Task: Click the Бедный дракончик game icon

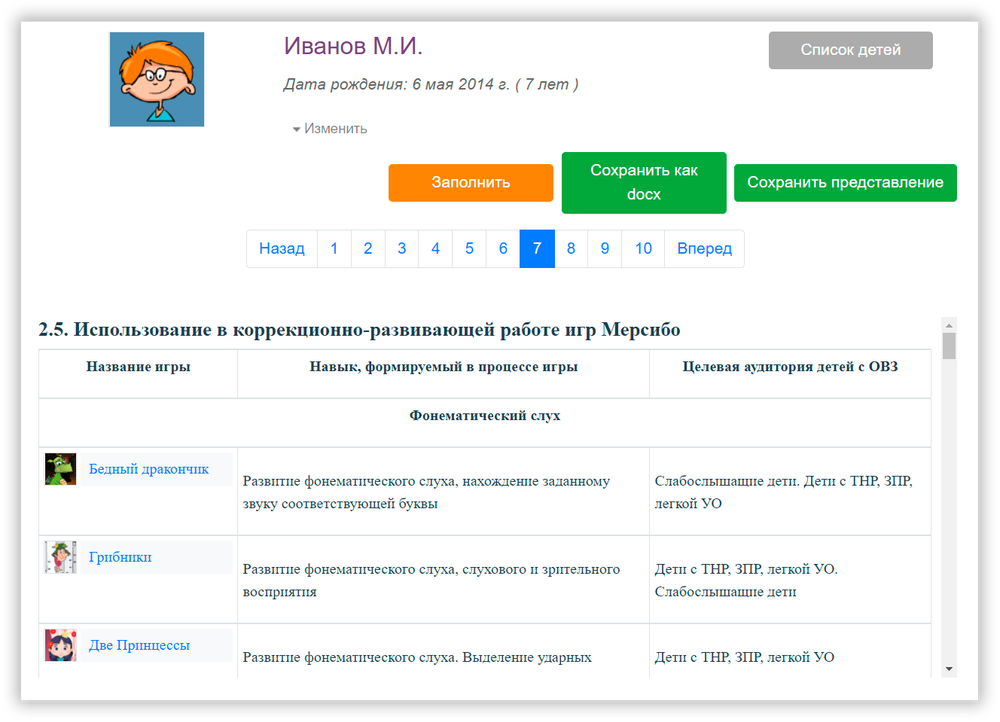Action: [x=60, y=469]
